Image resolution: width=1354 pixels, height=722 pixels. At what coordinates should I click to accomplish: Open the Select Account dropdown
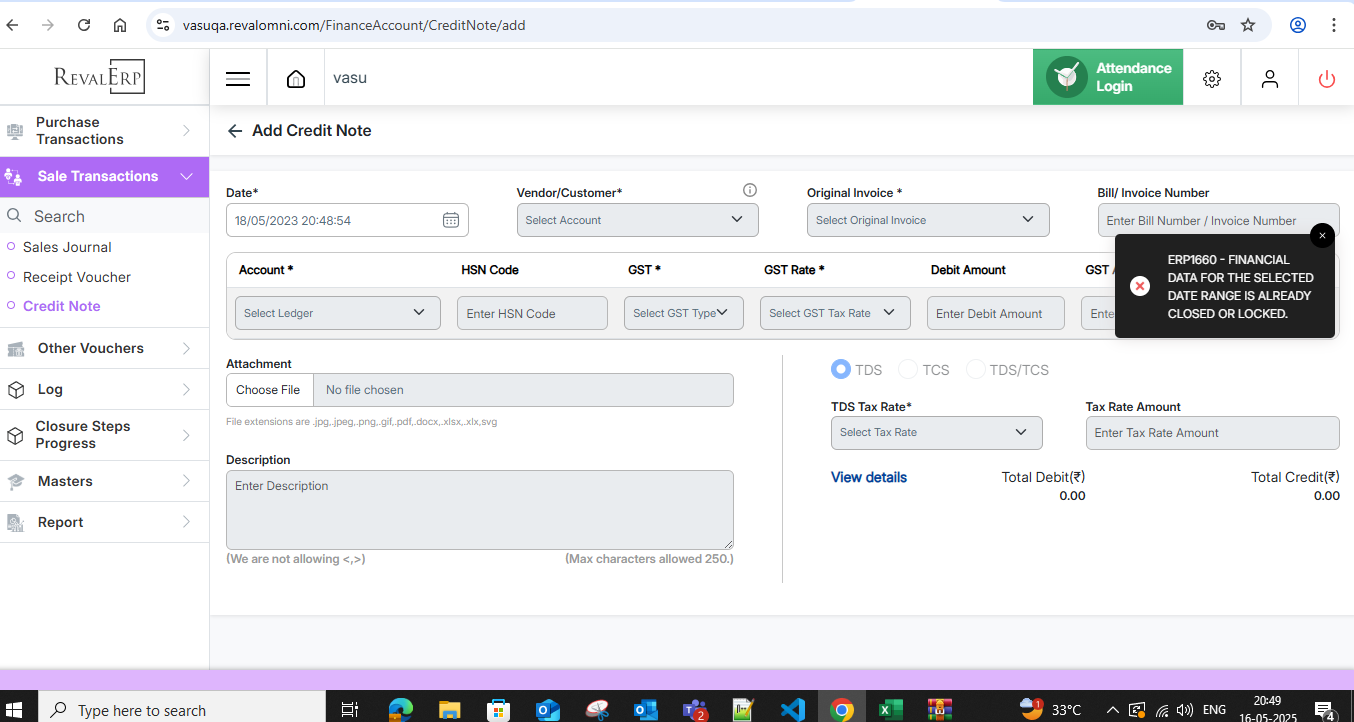point(637,220)
